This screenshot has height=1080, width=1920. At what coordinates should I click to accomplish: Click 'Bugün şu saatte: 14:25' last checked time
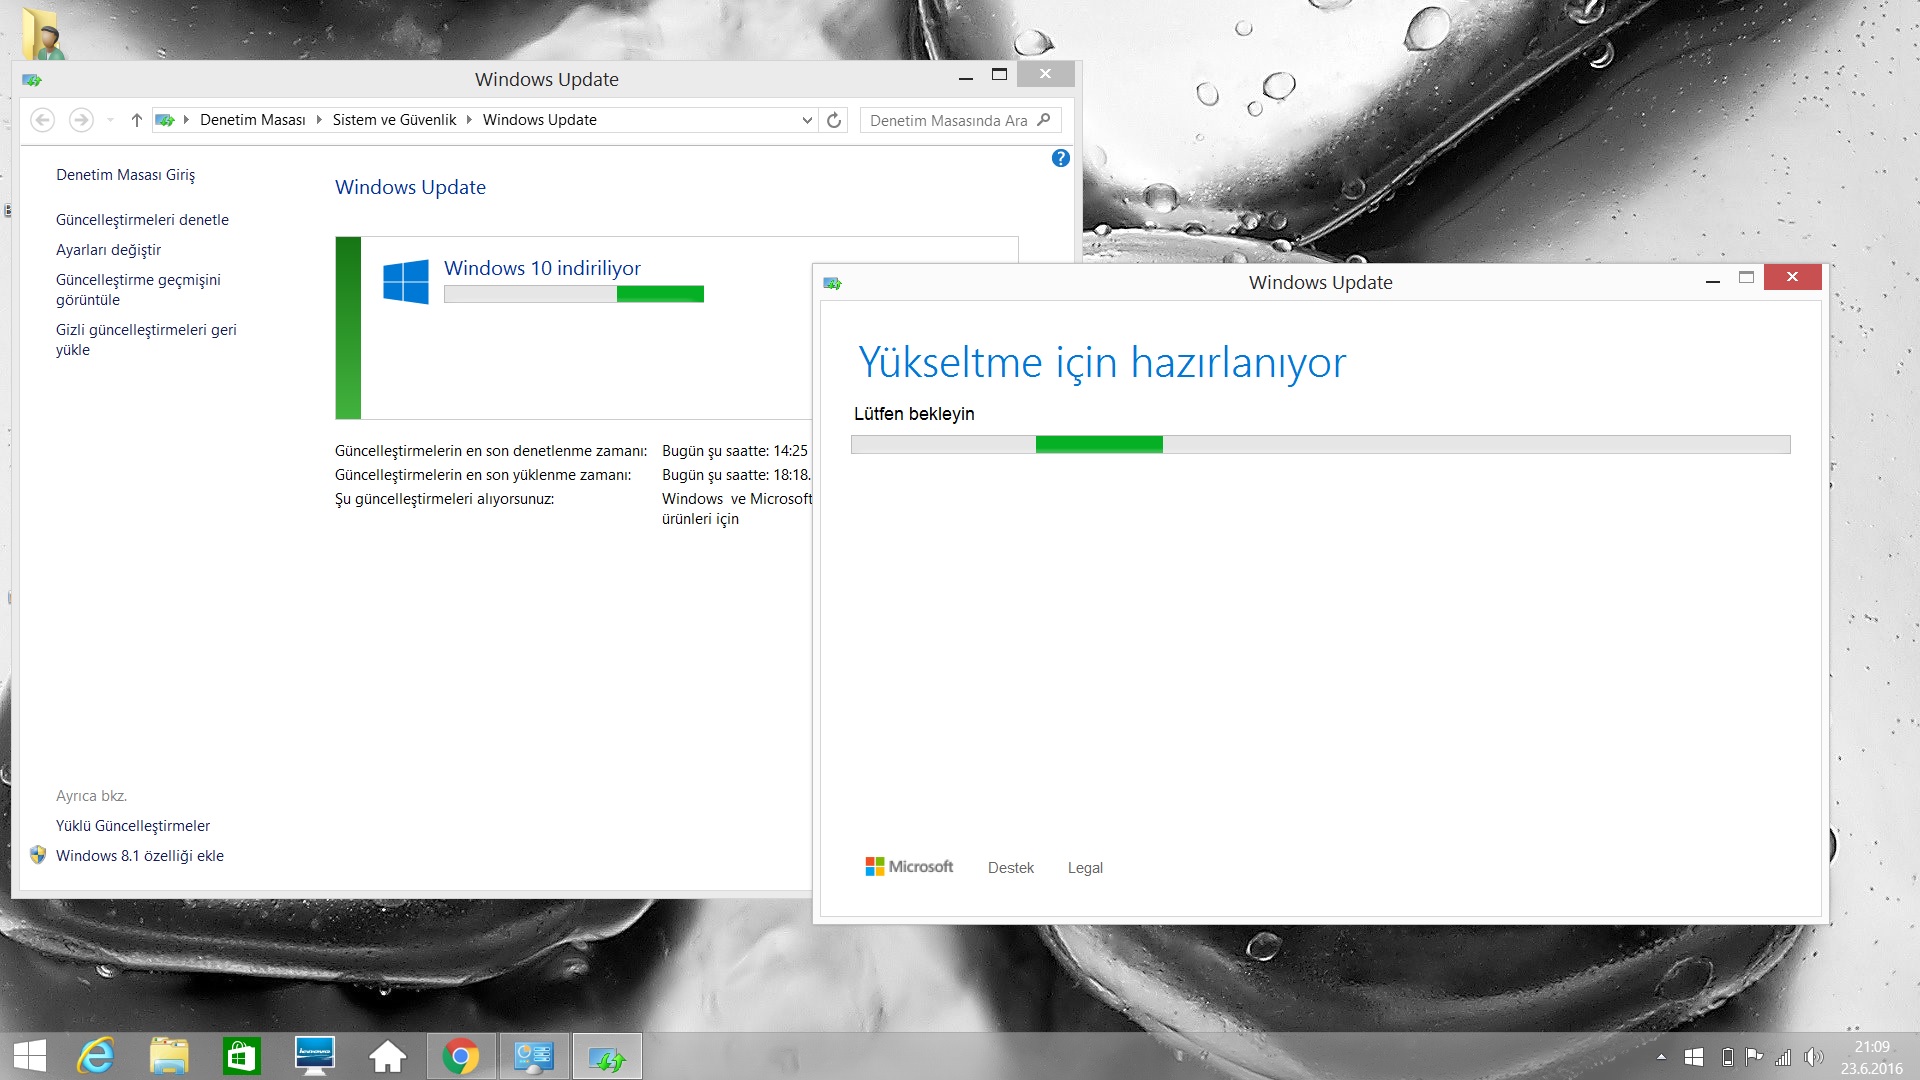click(735, 451)
